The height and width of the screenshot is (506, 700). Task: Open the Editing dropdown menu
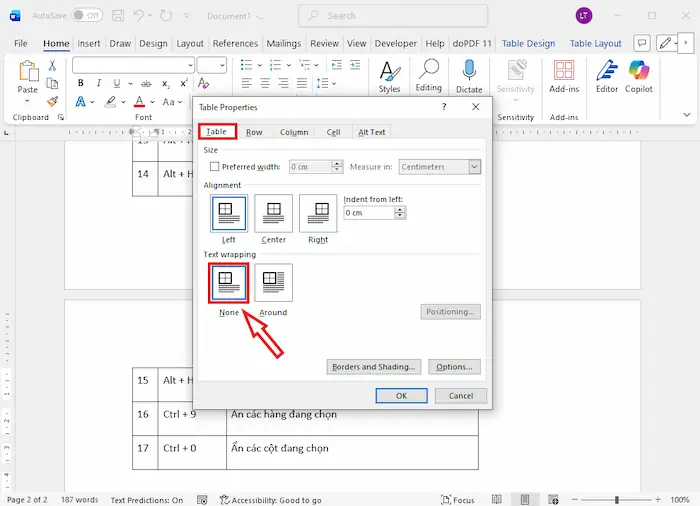(x=429, y=74)
